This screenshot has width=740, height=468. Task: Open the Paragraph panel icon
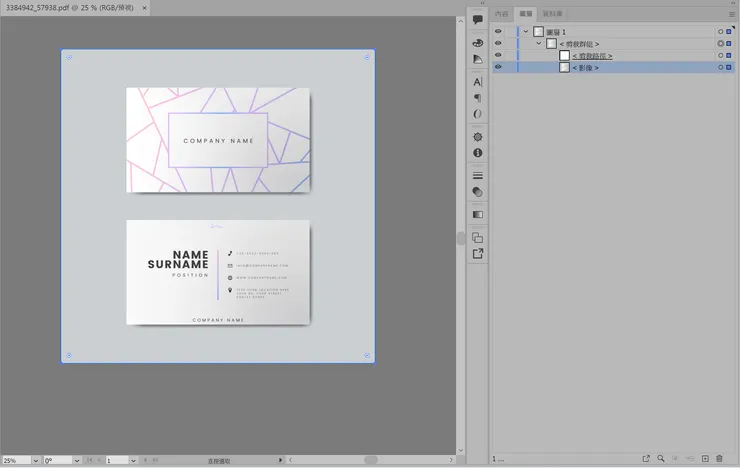[x=477, y=98]
